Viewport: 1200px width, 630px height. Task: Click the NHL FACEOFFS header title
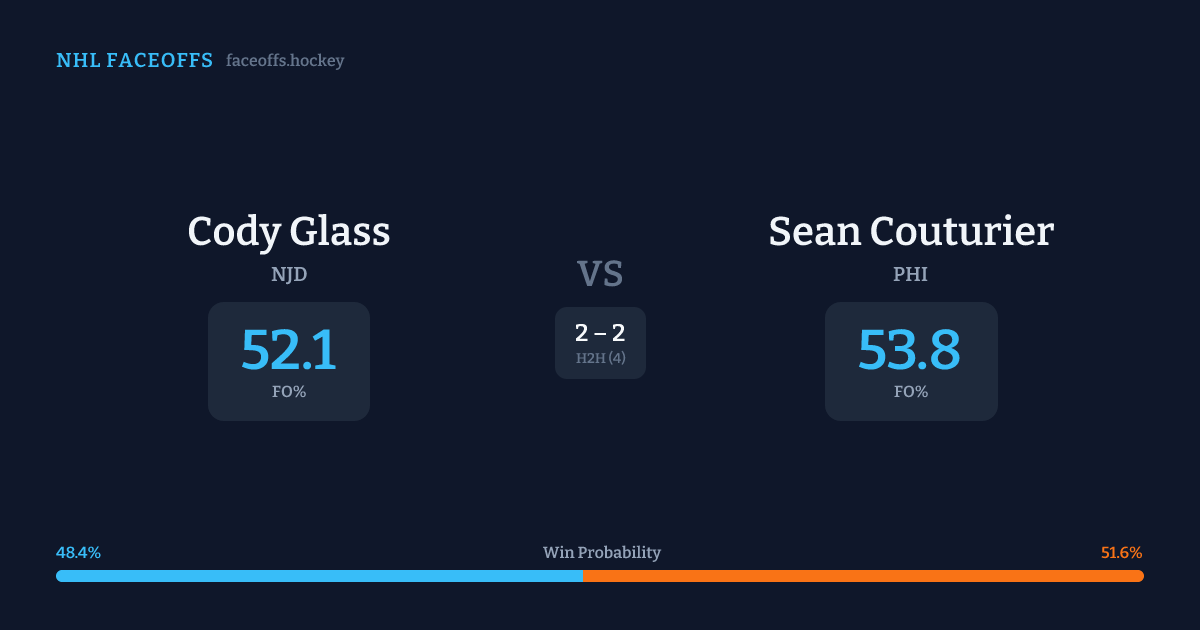tap(134, 61)
